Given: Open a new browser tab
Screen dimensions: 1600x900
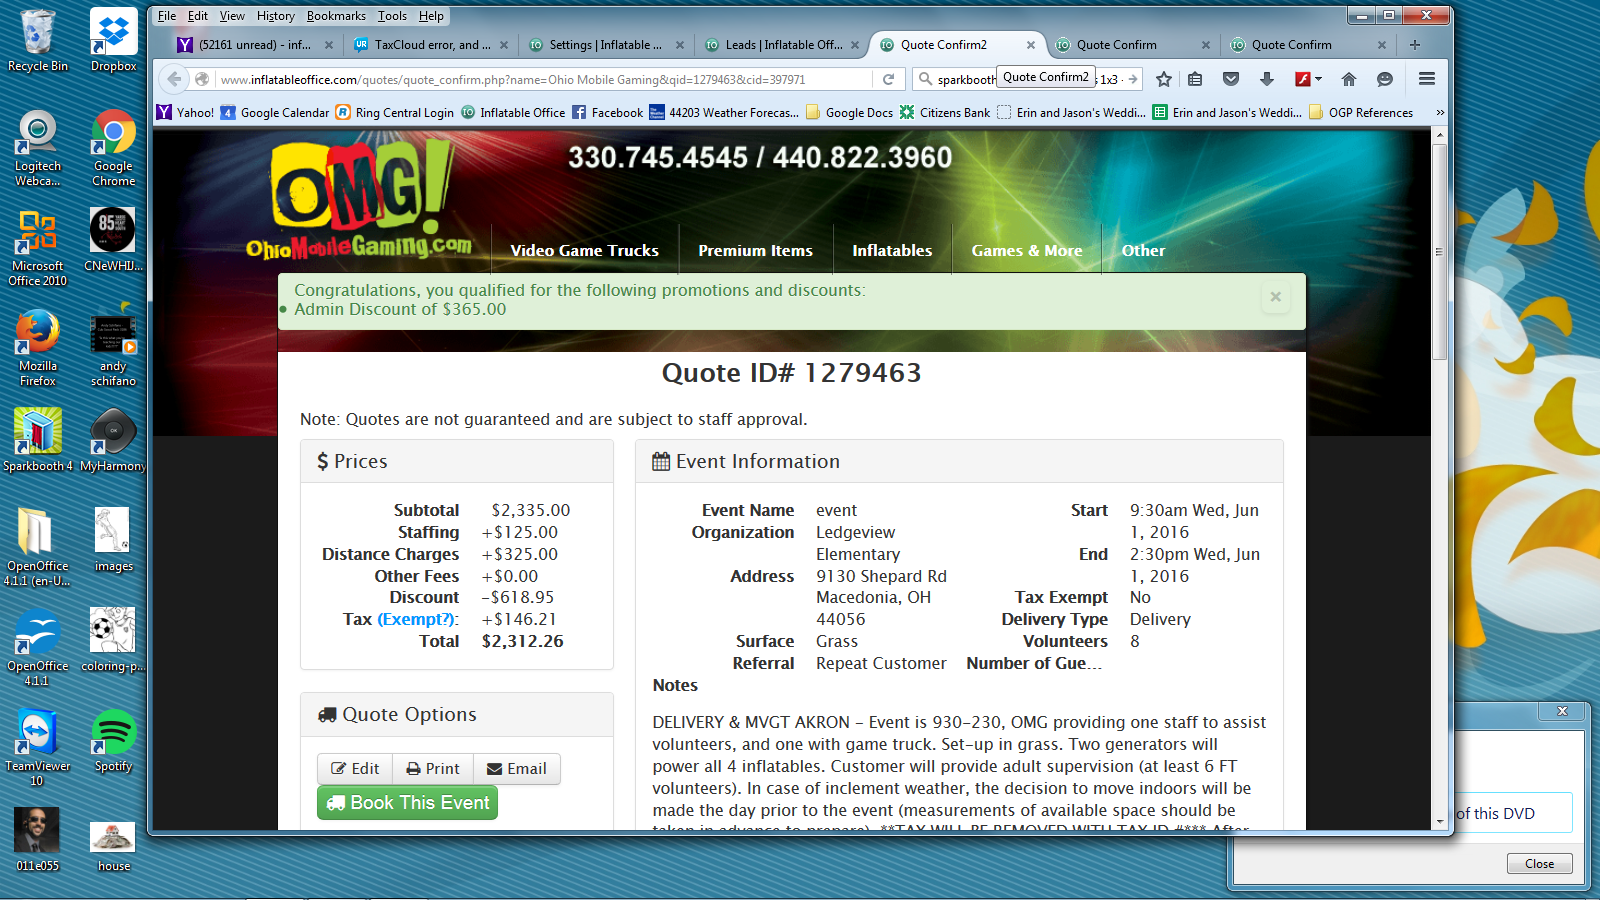Looking at the screenshot, I should click(1414, 45).
